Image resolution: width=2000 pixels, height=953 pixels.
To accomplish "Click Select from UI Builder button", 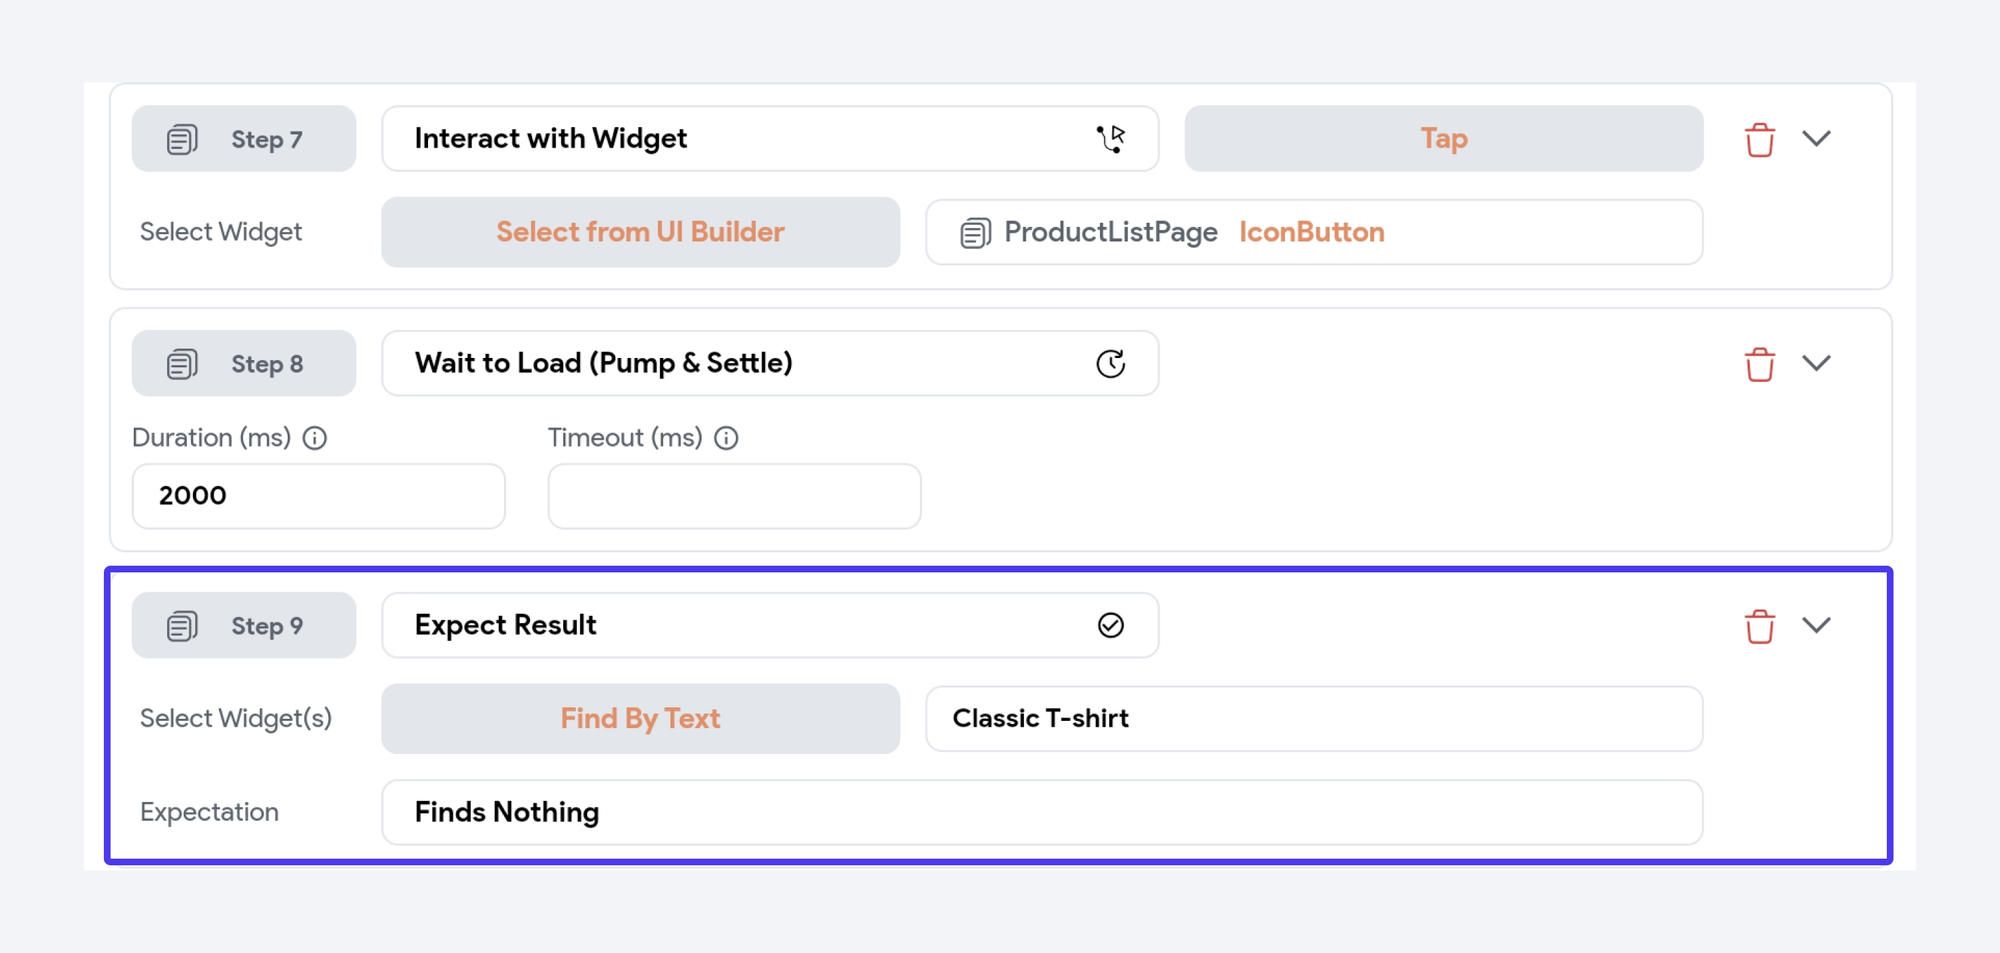I will pos(640,232).
